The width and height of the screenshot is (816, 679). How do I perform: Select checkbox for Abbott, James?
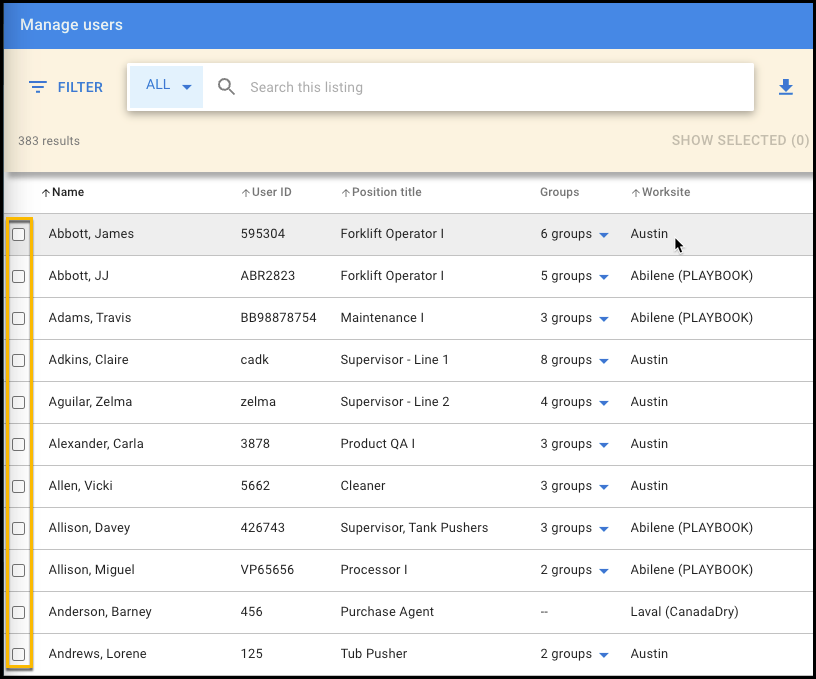[18, 233]
